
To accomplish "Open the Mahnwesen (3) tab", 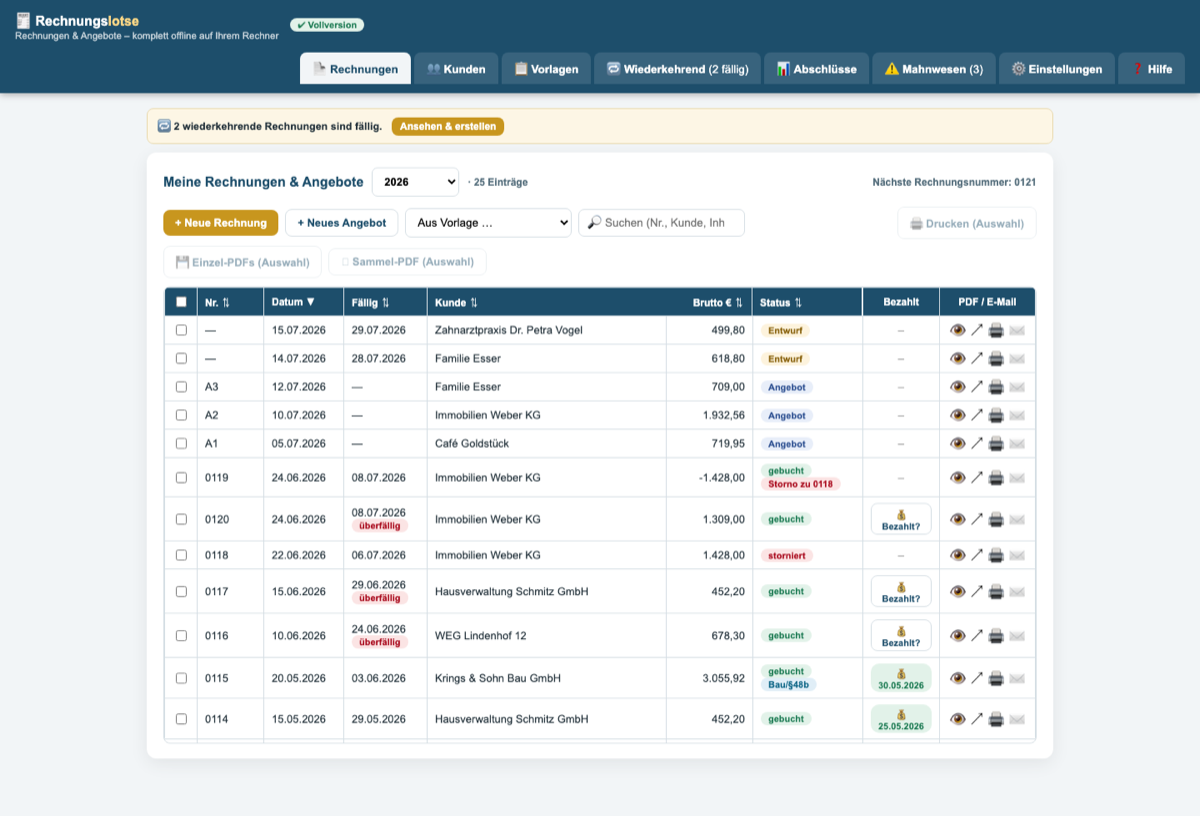I will (x=934, y=69).
